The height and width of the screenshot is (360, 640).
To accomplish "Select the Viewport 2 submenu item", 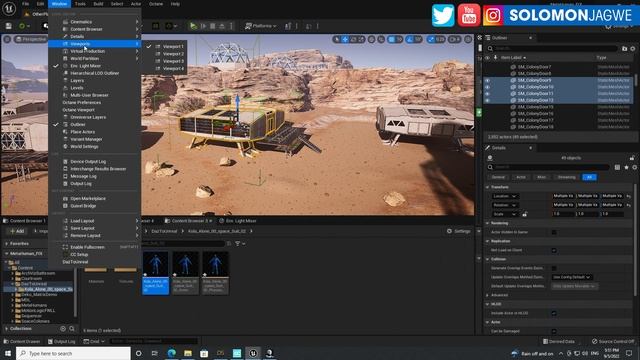I will coord(173,54).
